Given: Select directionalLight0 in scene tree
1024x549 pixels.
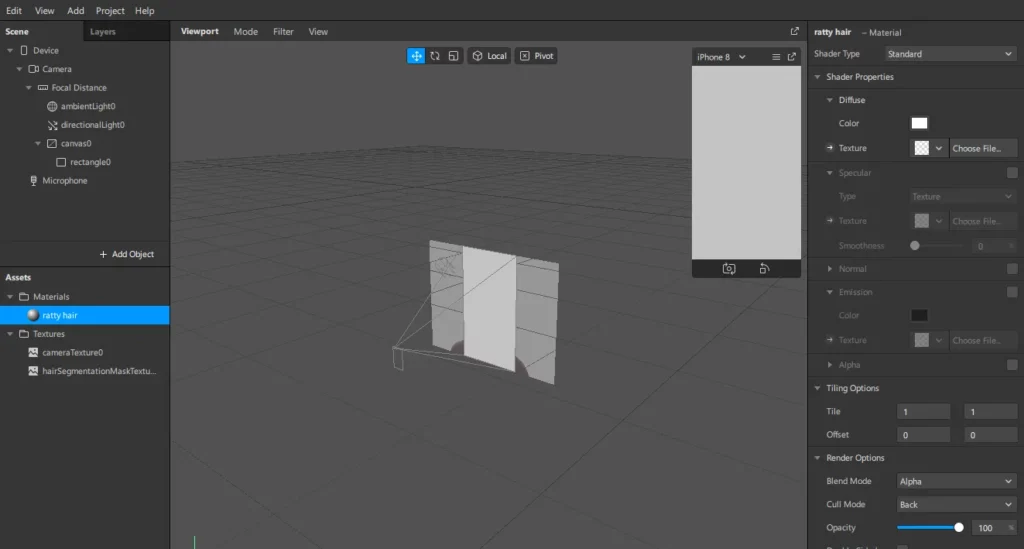Looking at the screenshot, I should tap(92, 125).
